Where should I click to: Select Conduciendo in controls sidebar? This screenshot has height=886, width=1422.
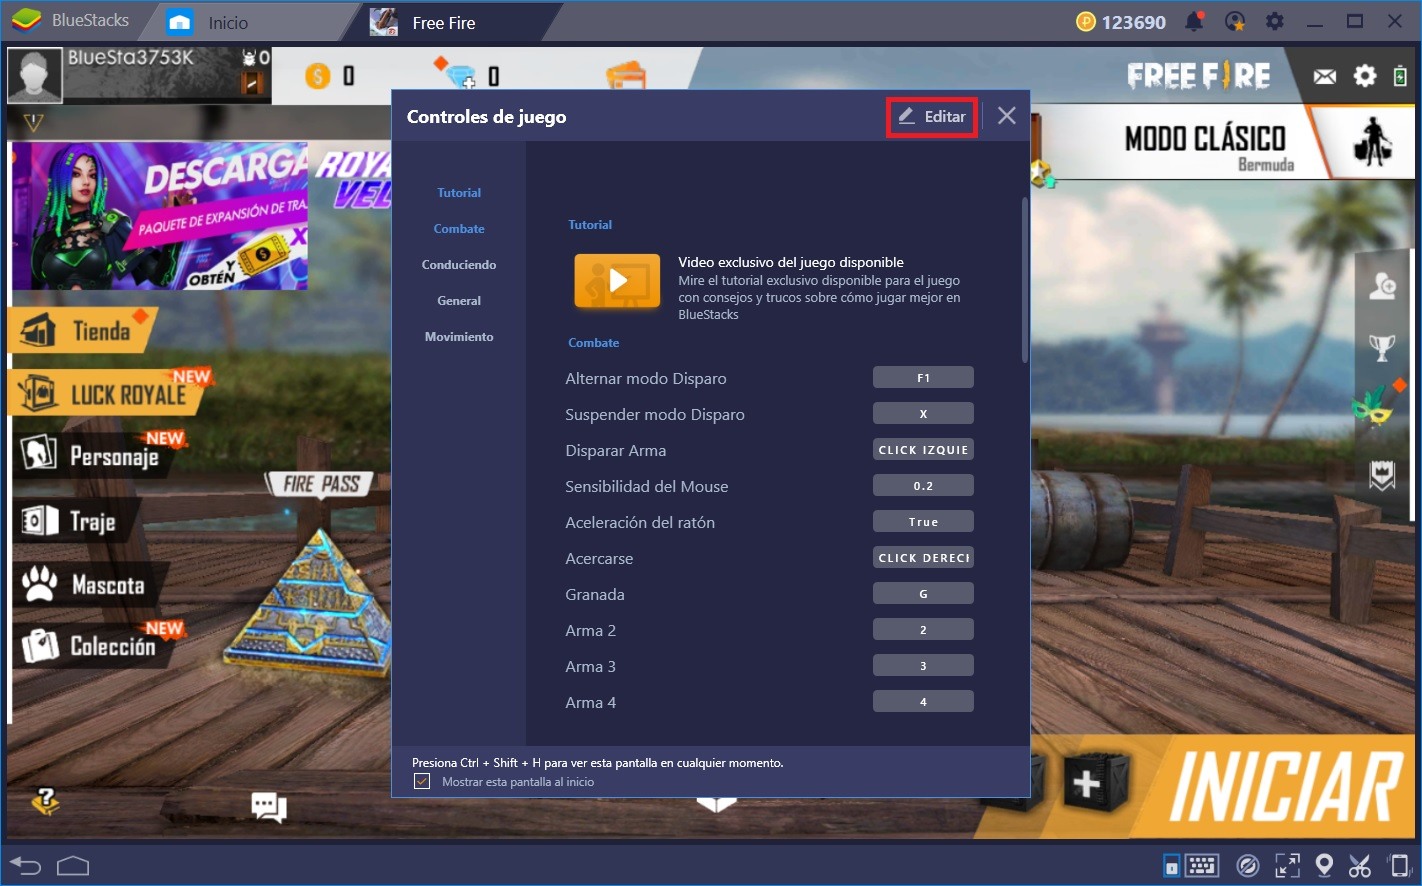(459, 264)
